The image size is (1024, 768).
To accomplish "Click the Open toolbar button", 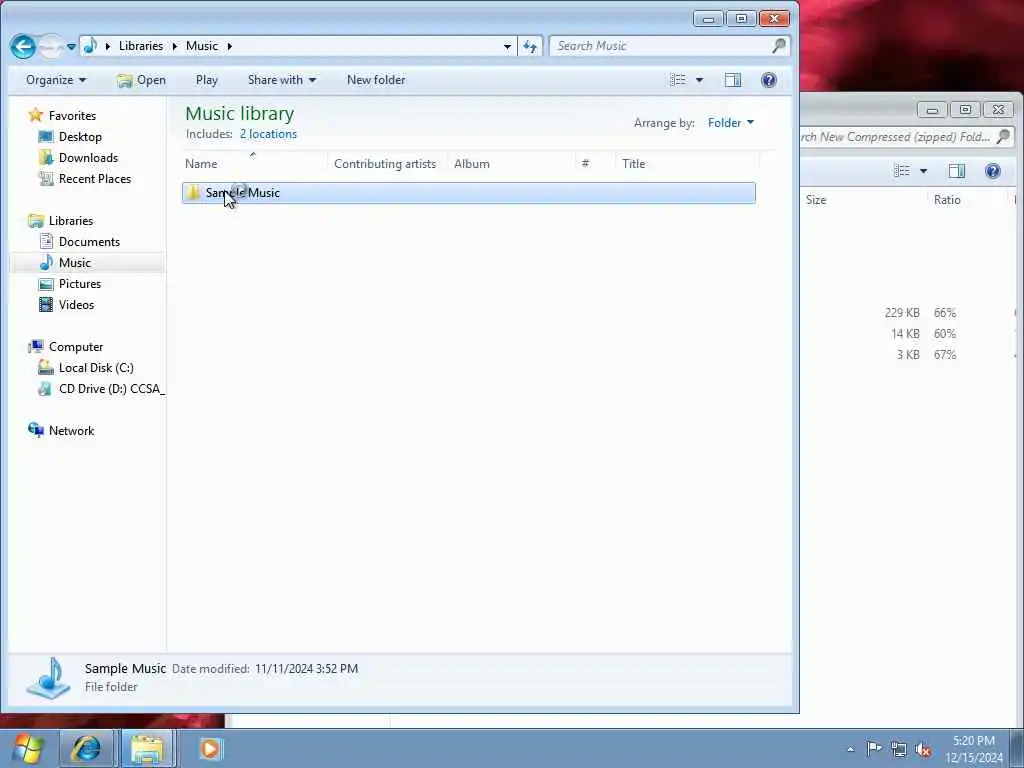I will tap(141, 80).
